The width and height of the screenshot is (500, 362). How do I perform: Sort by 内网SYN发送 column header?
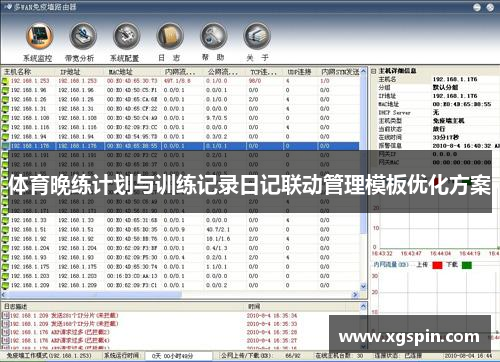tap(340, 72)
